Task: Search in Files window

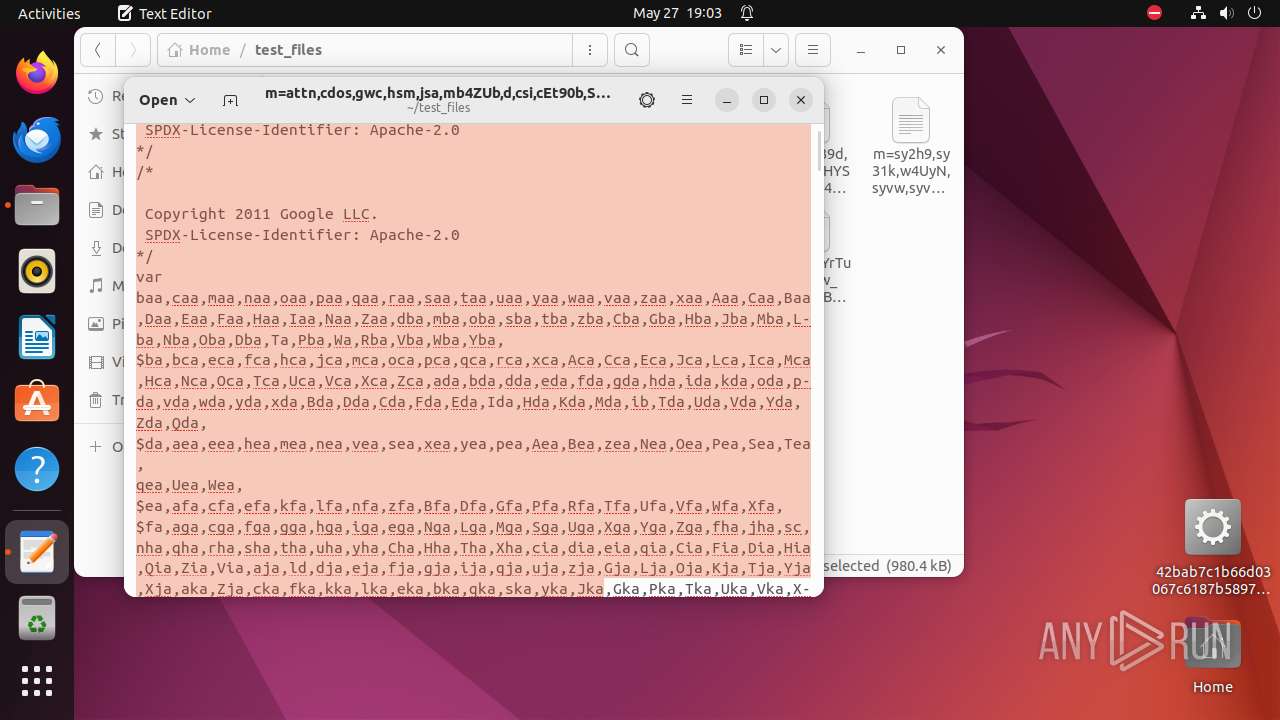Action: tap(631, 50)
